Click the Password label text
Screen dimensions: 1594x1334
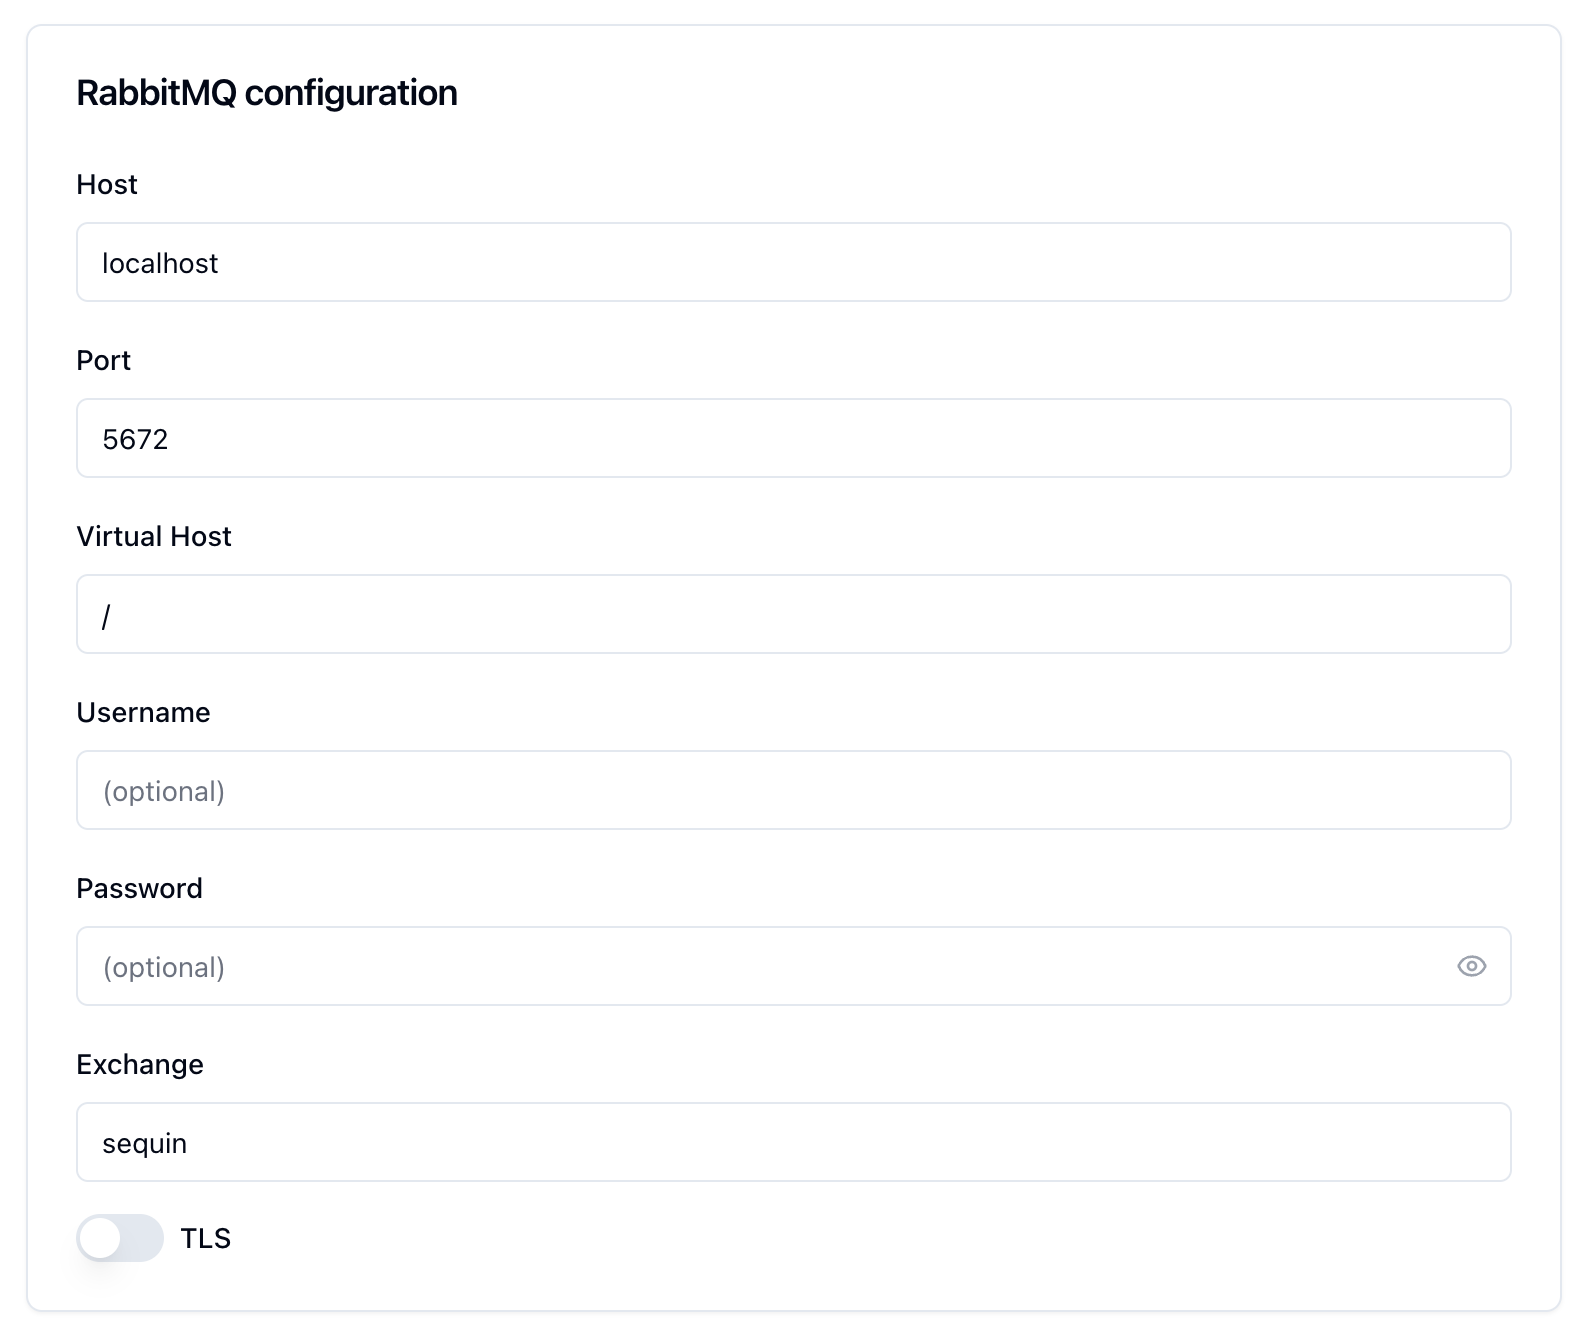(x=139, y=888)
